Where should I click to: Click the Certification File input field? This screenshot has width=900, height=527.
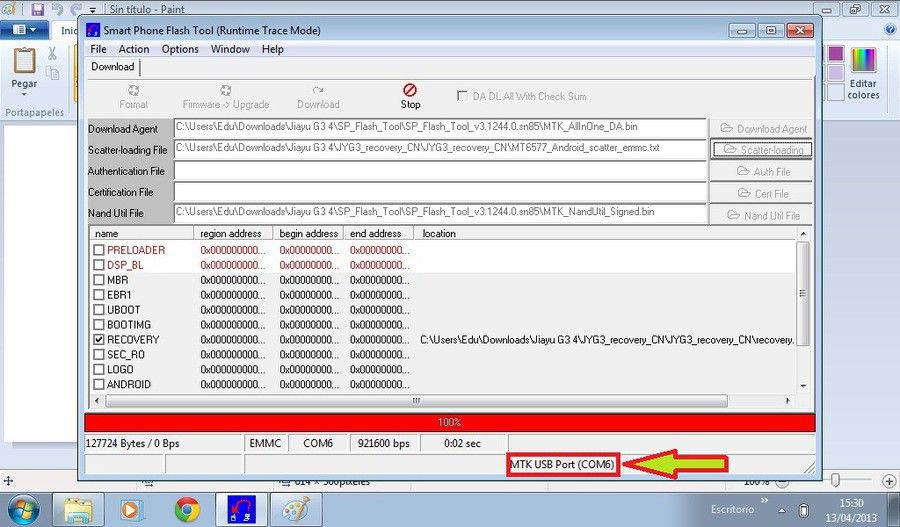click(x=440, y=192)
